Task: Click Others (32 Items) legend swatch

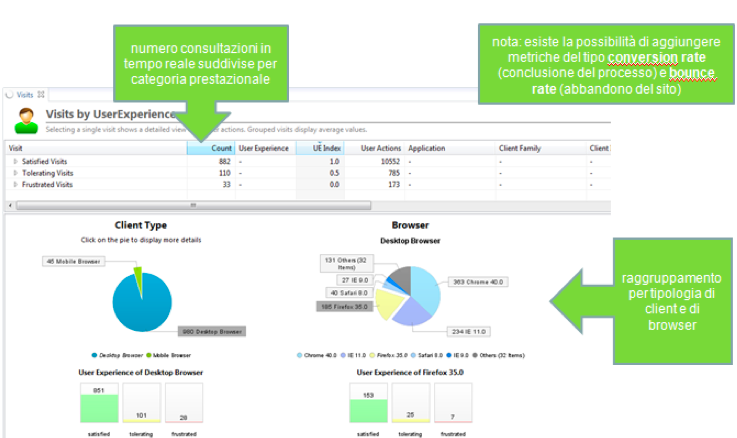Action: coord(475,355)
